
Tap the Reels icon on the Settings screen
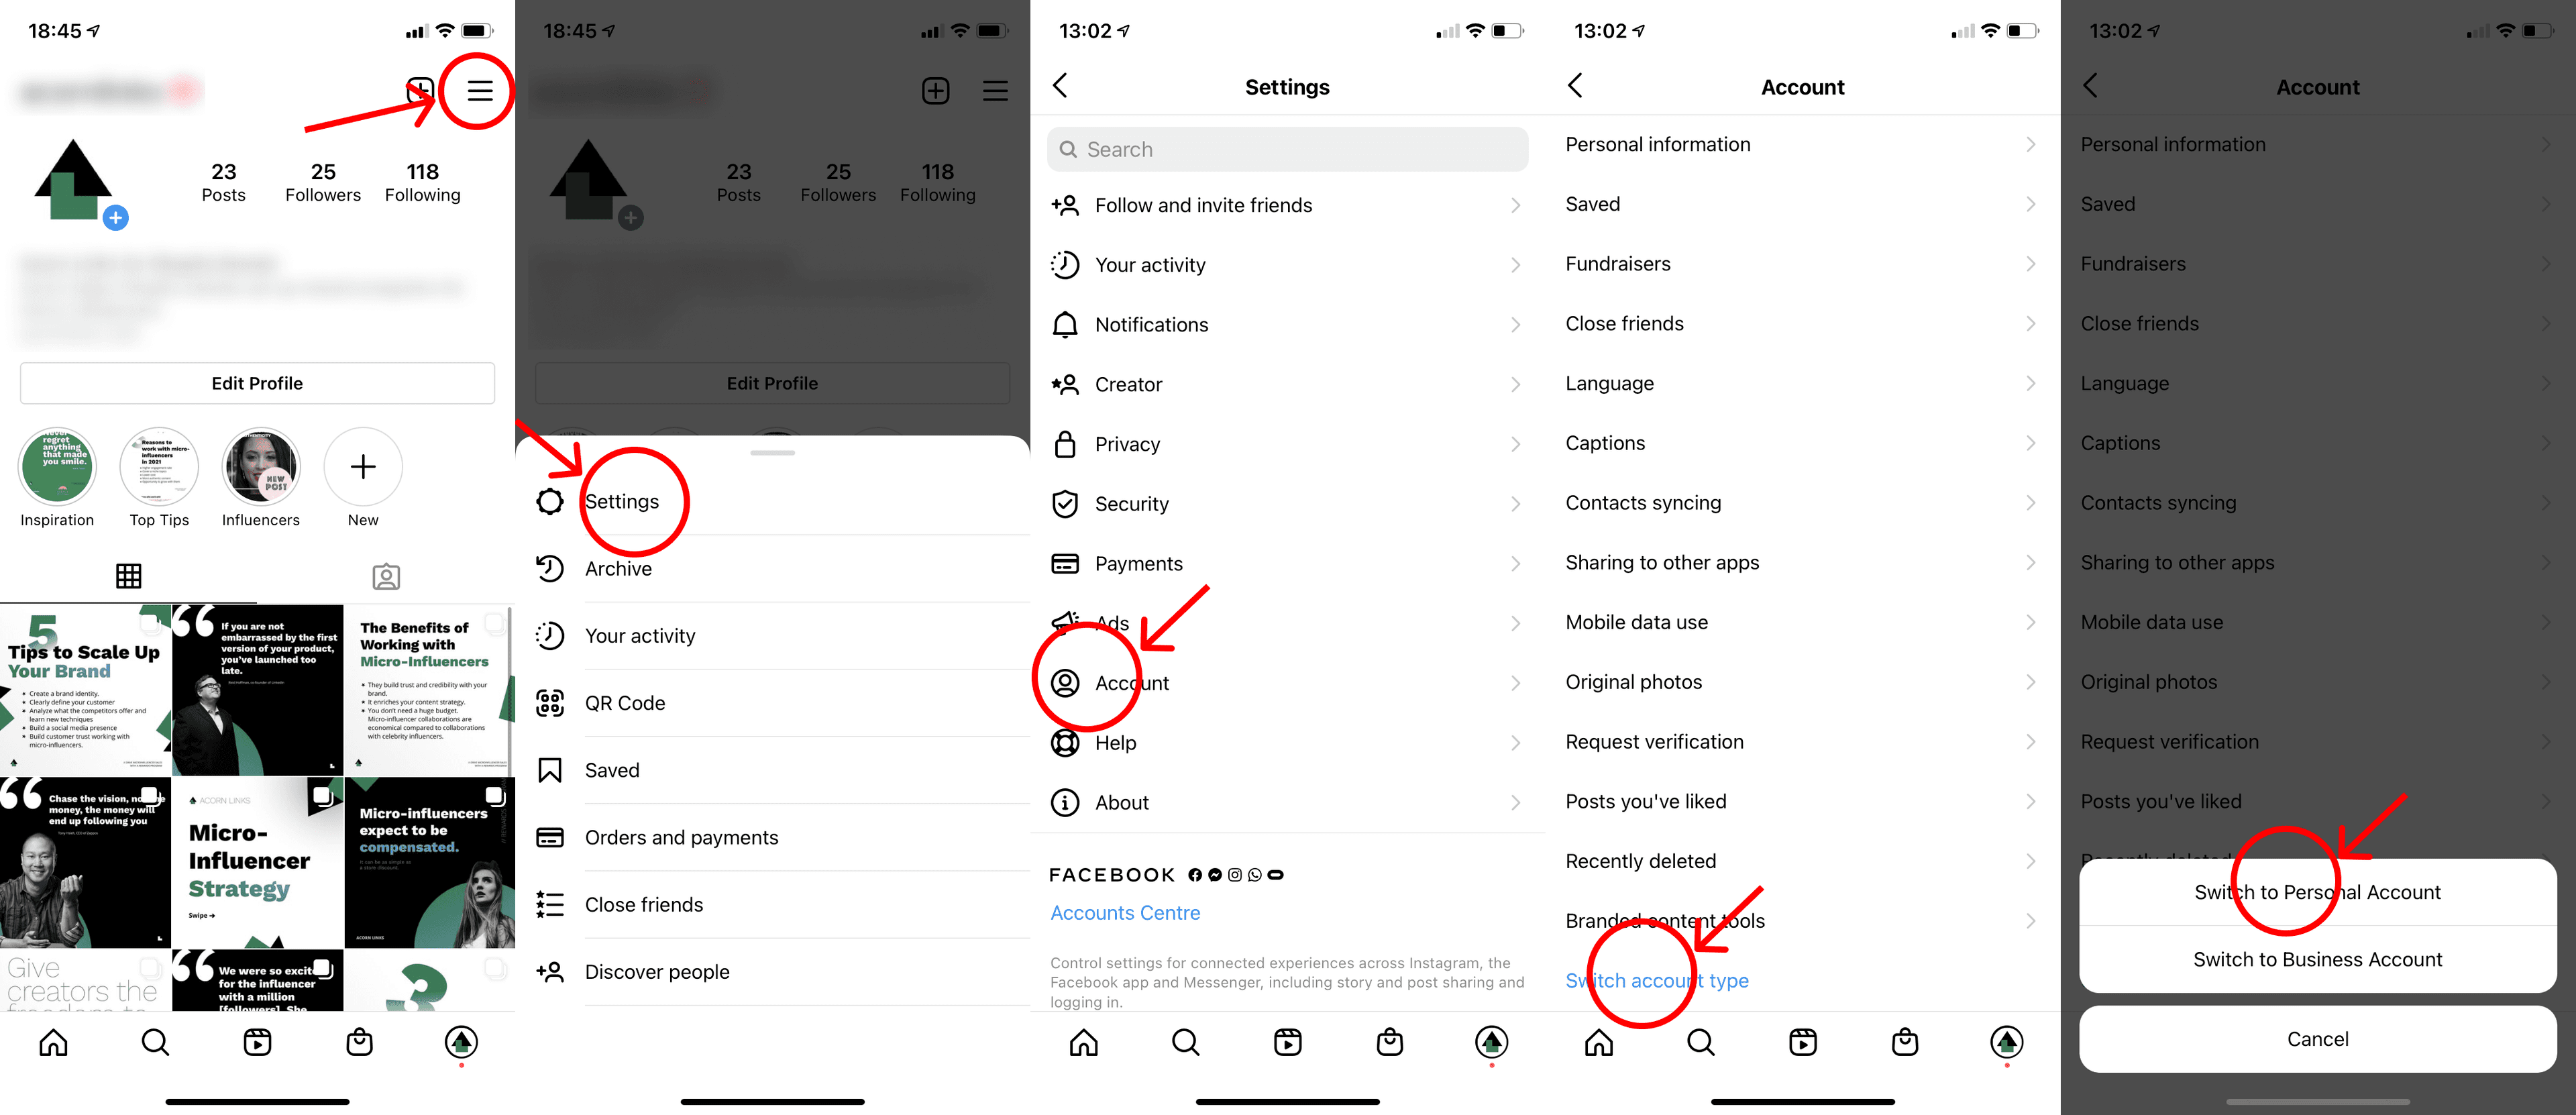[1287, 1042]
